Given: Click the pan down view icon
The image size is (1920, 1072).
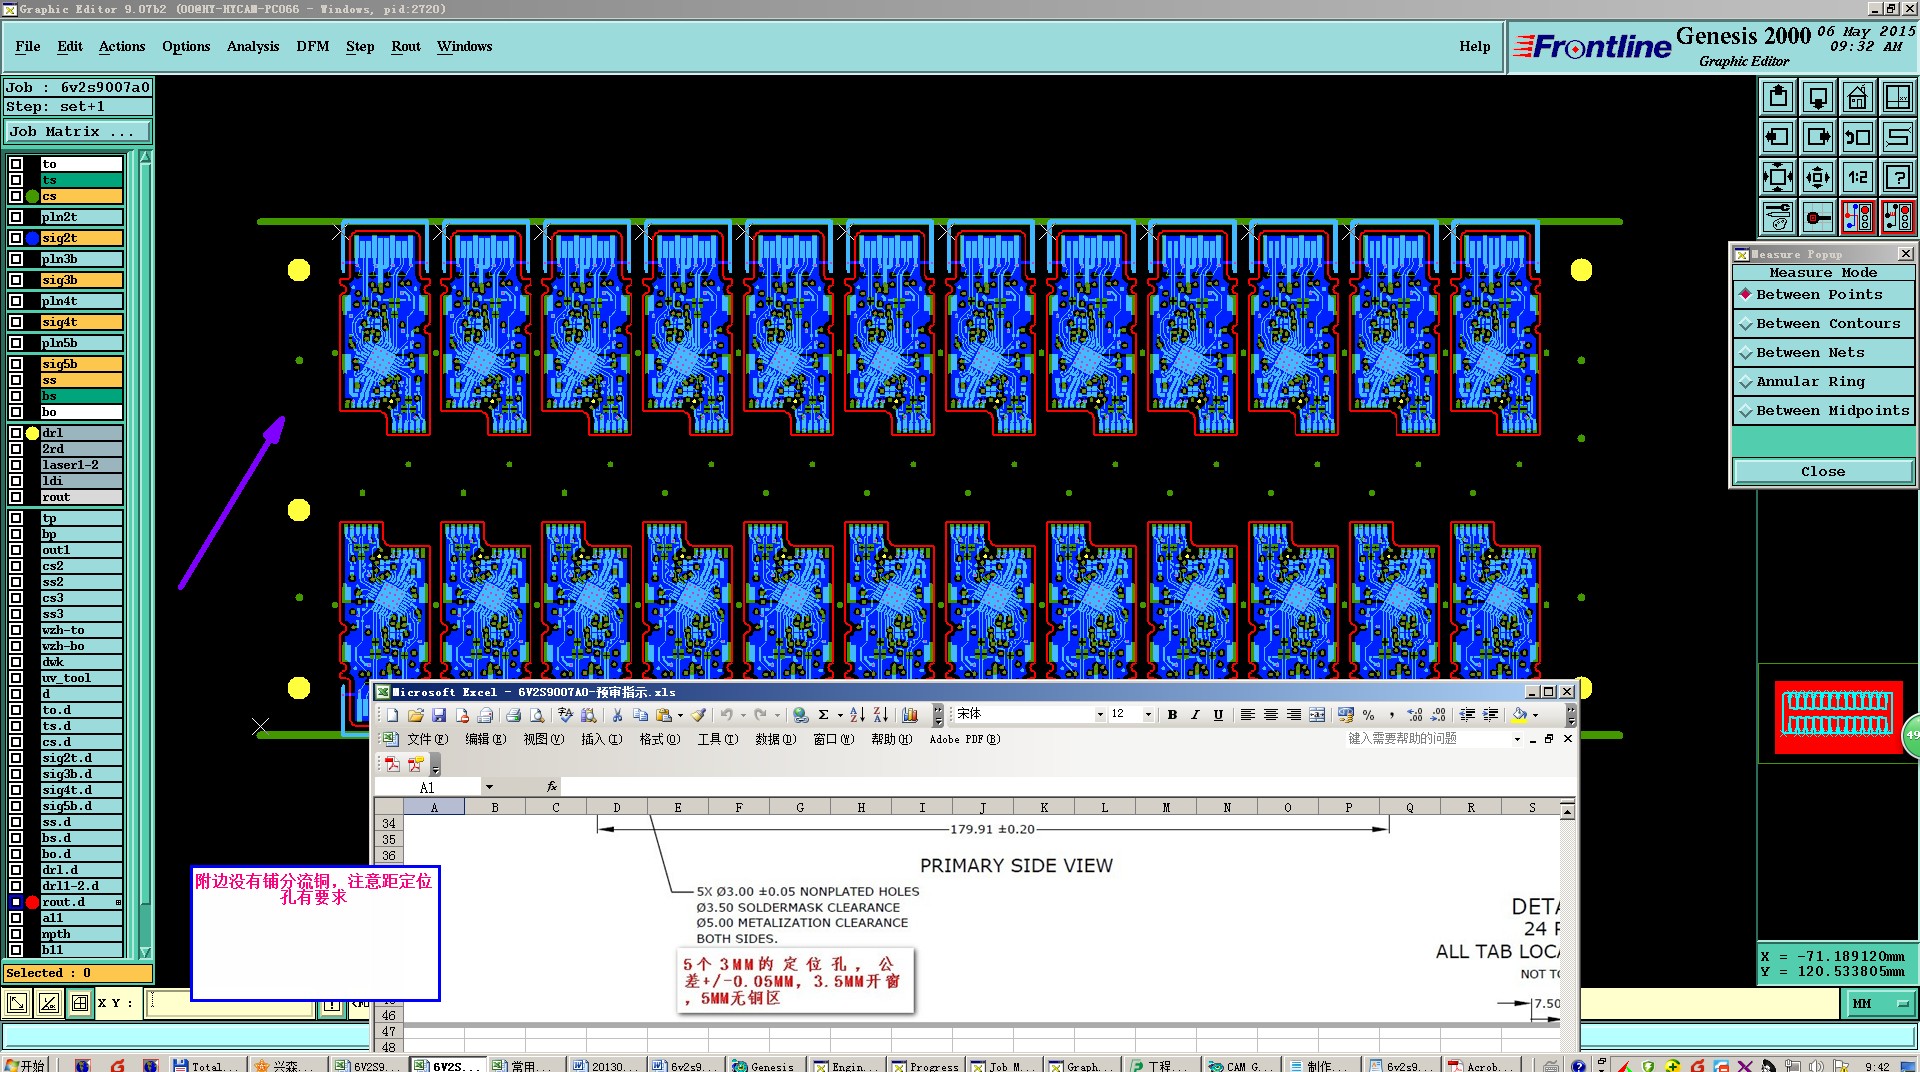Looking at the screenshot, I should (x=1818, y=97).
